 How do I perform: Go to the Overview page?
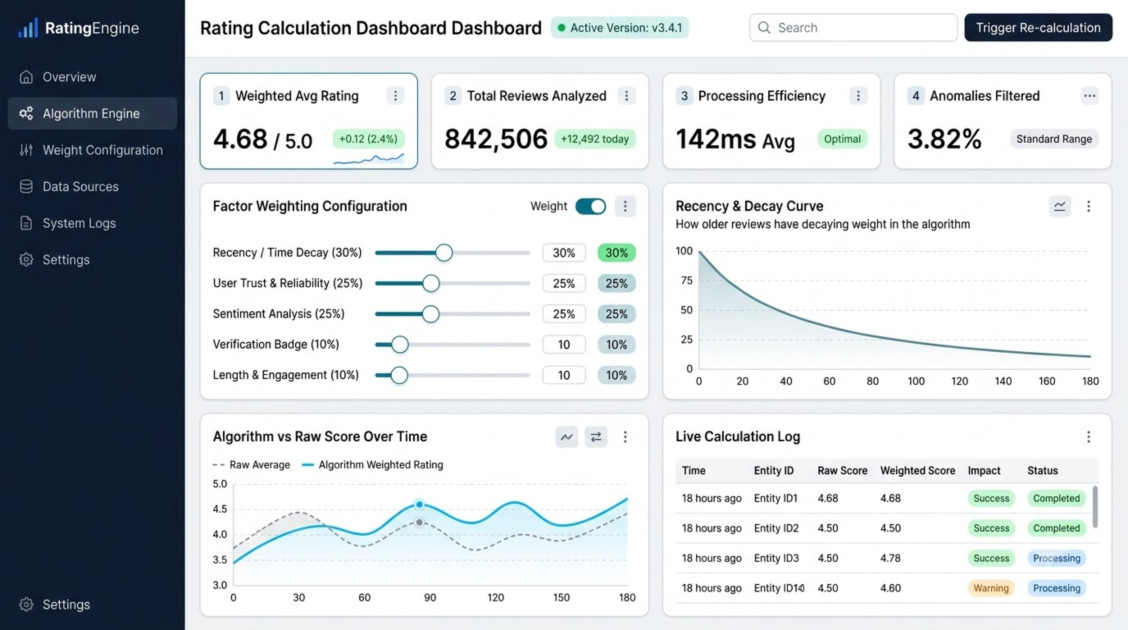coord(92,77)
